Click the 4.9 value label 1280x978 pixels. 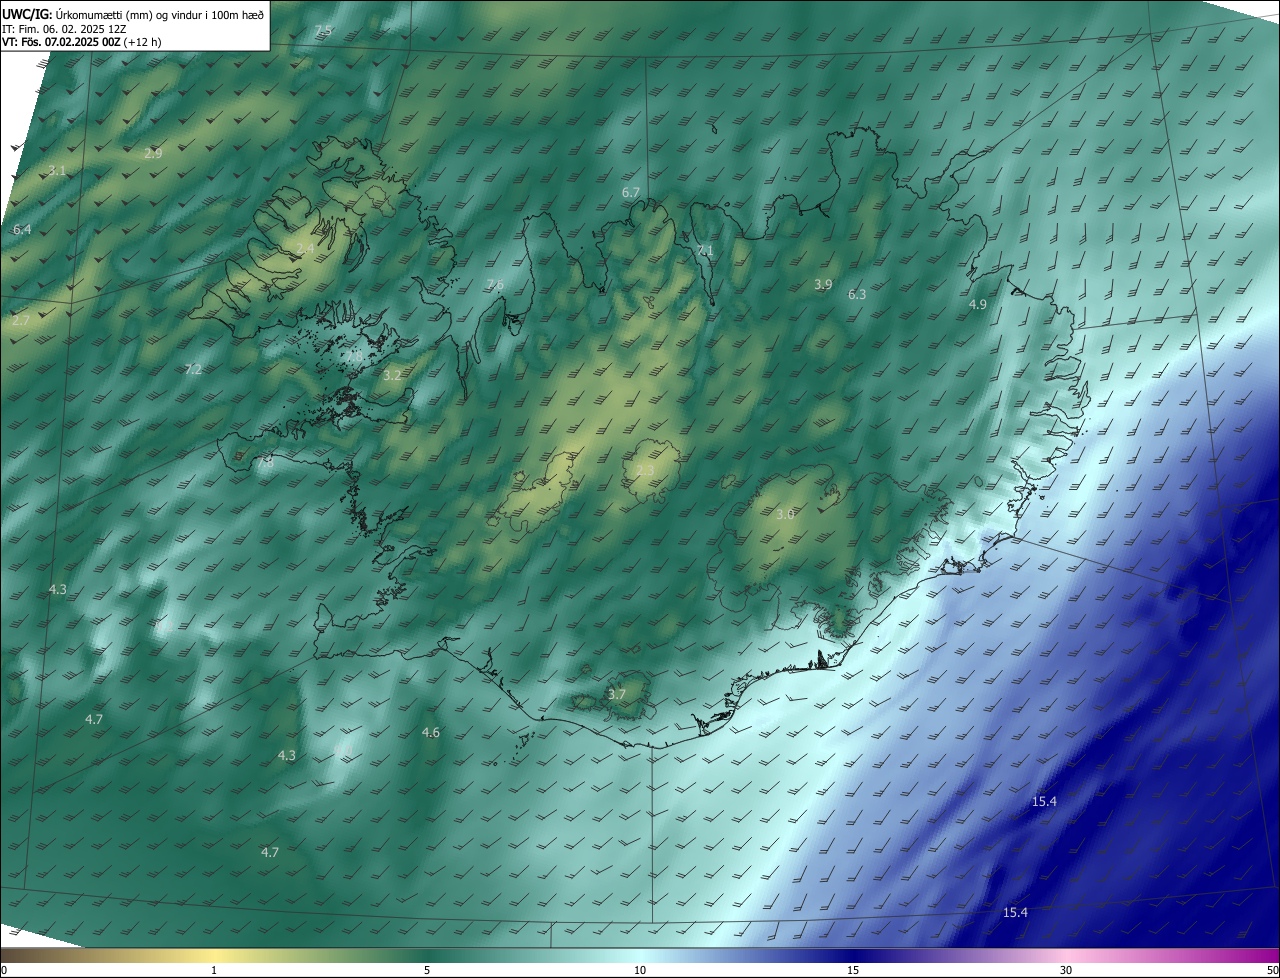(978, 305)
